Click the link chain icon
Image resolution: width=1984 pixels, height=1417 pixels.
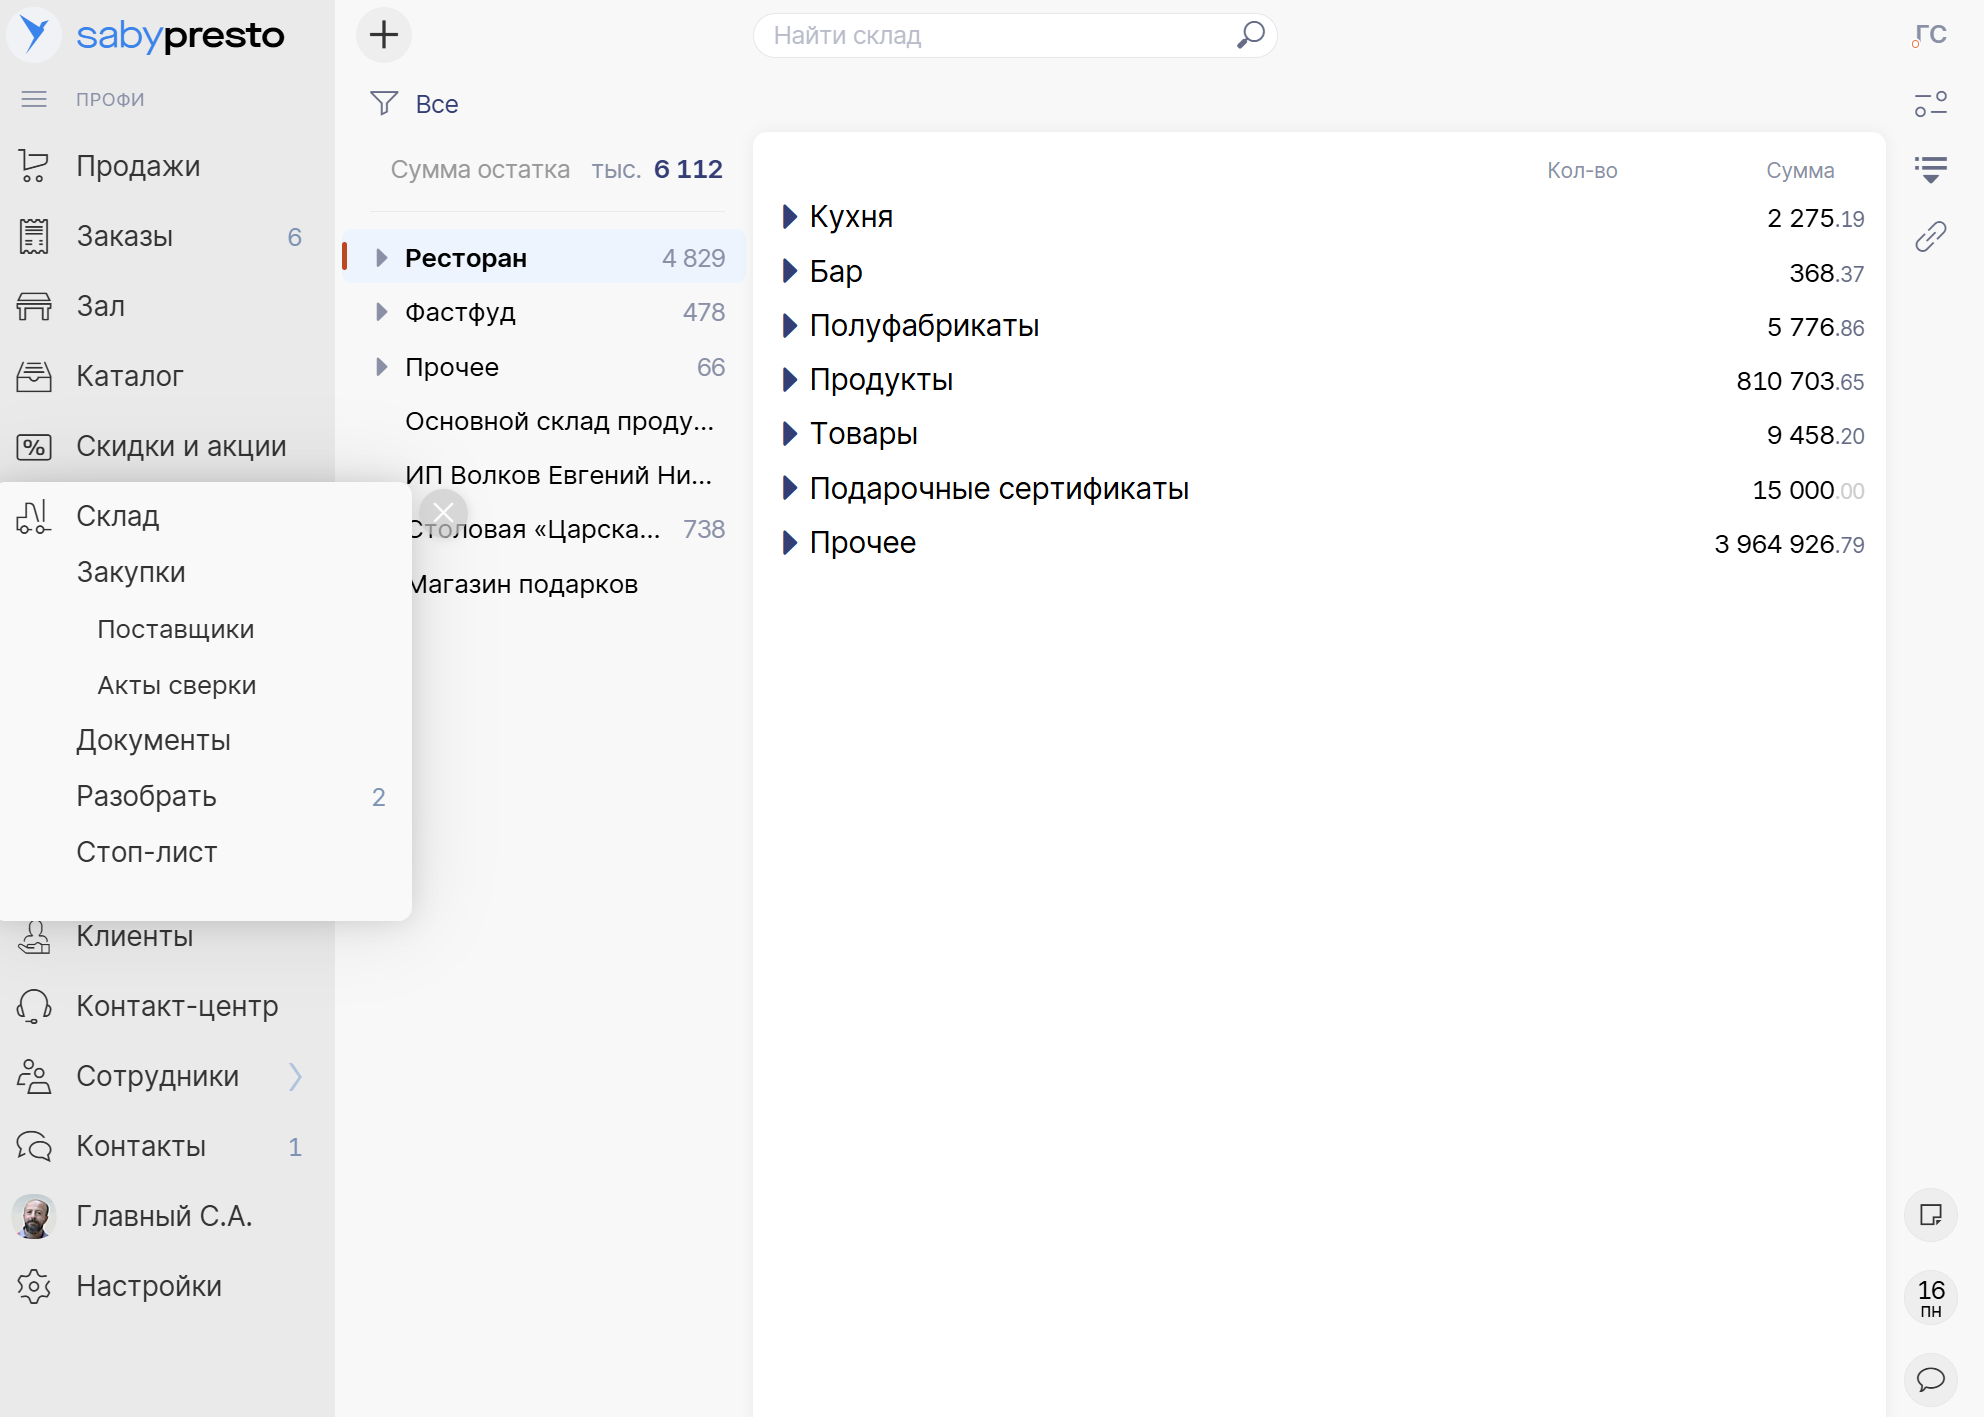pos(1930,237)
